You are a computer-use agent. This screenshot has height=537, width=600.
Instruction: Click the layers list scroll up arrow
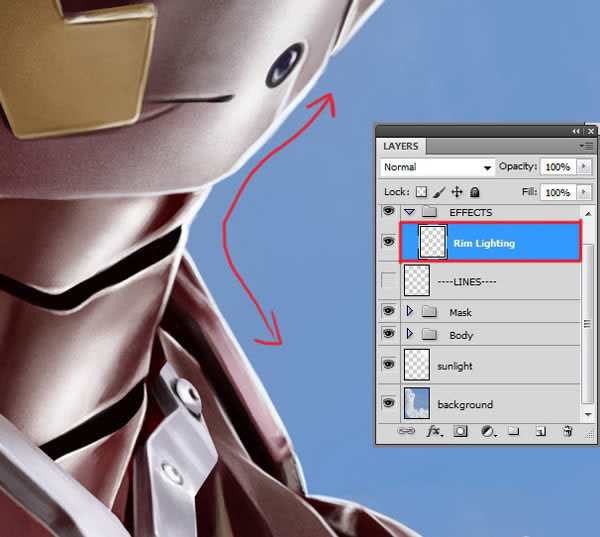(588, 213)
